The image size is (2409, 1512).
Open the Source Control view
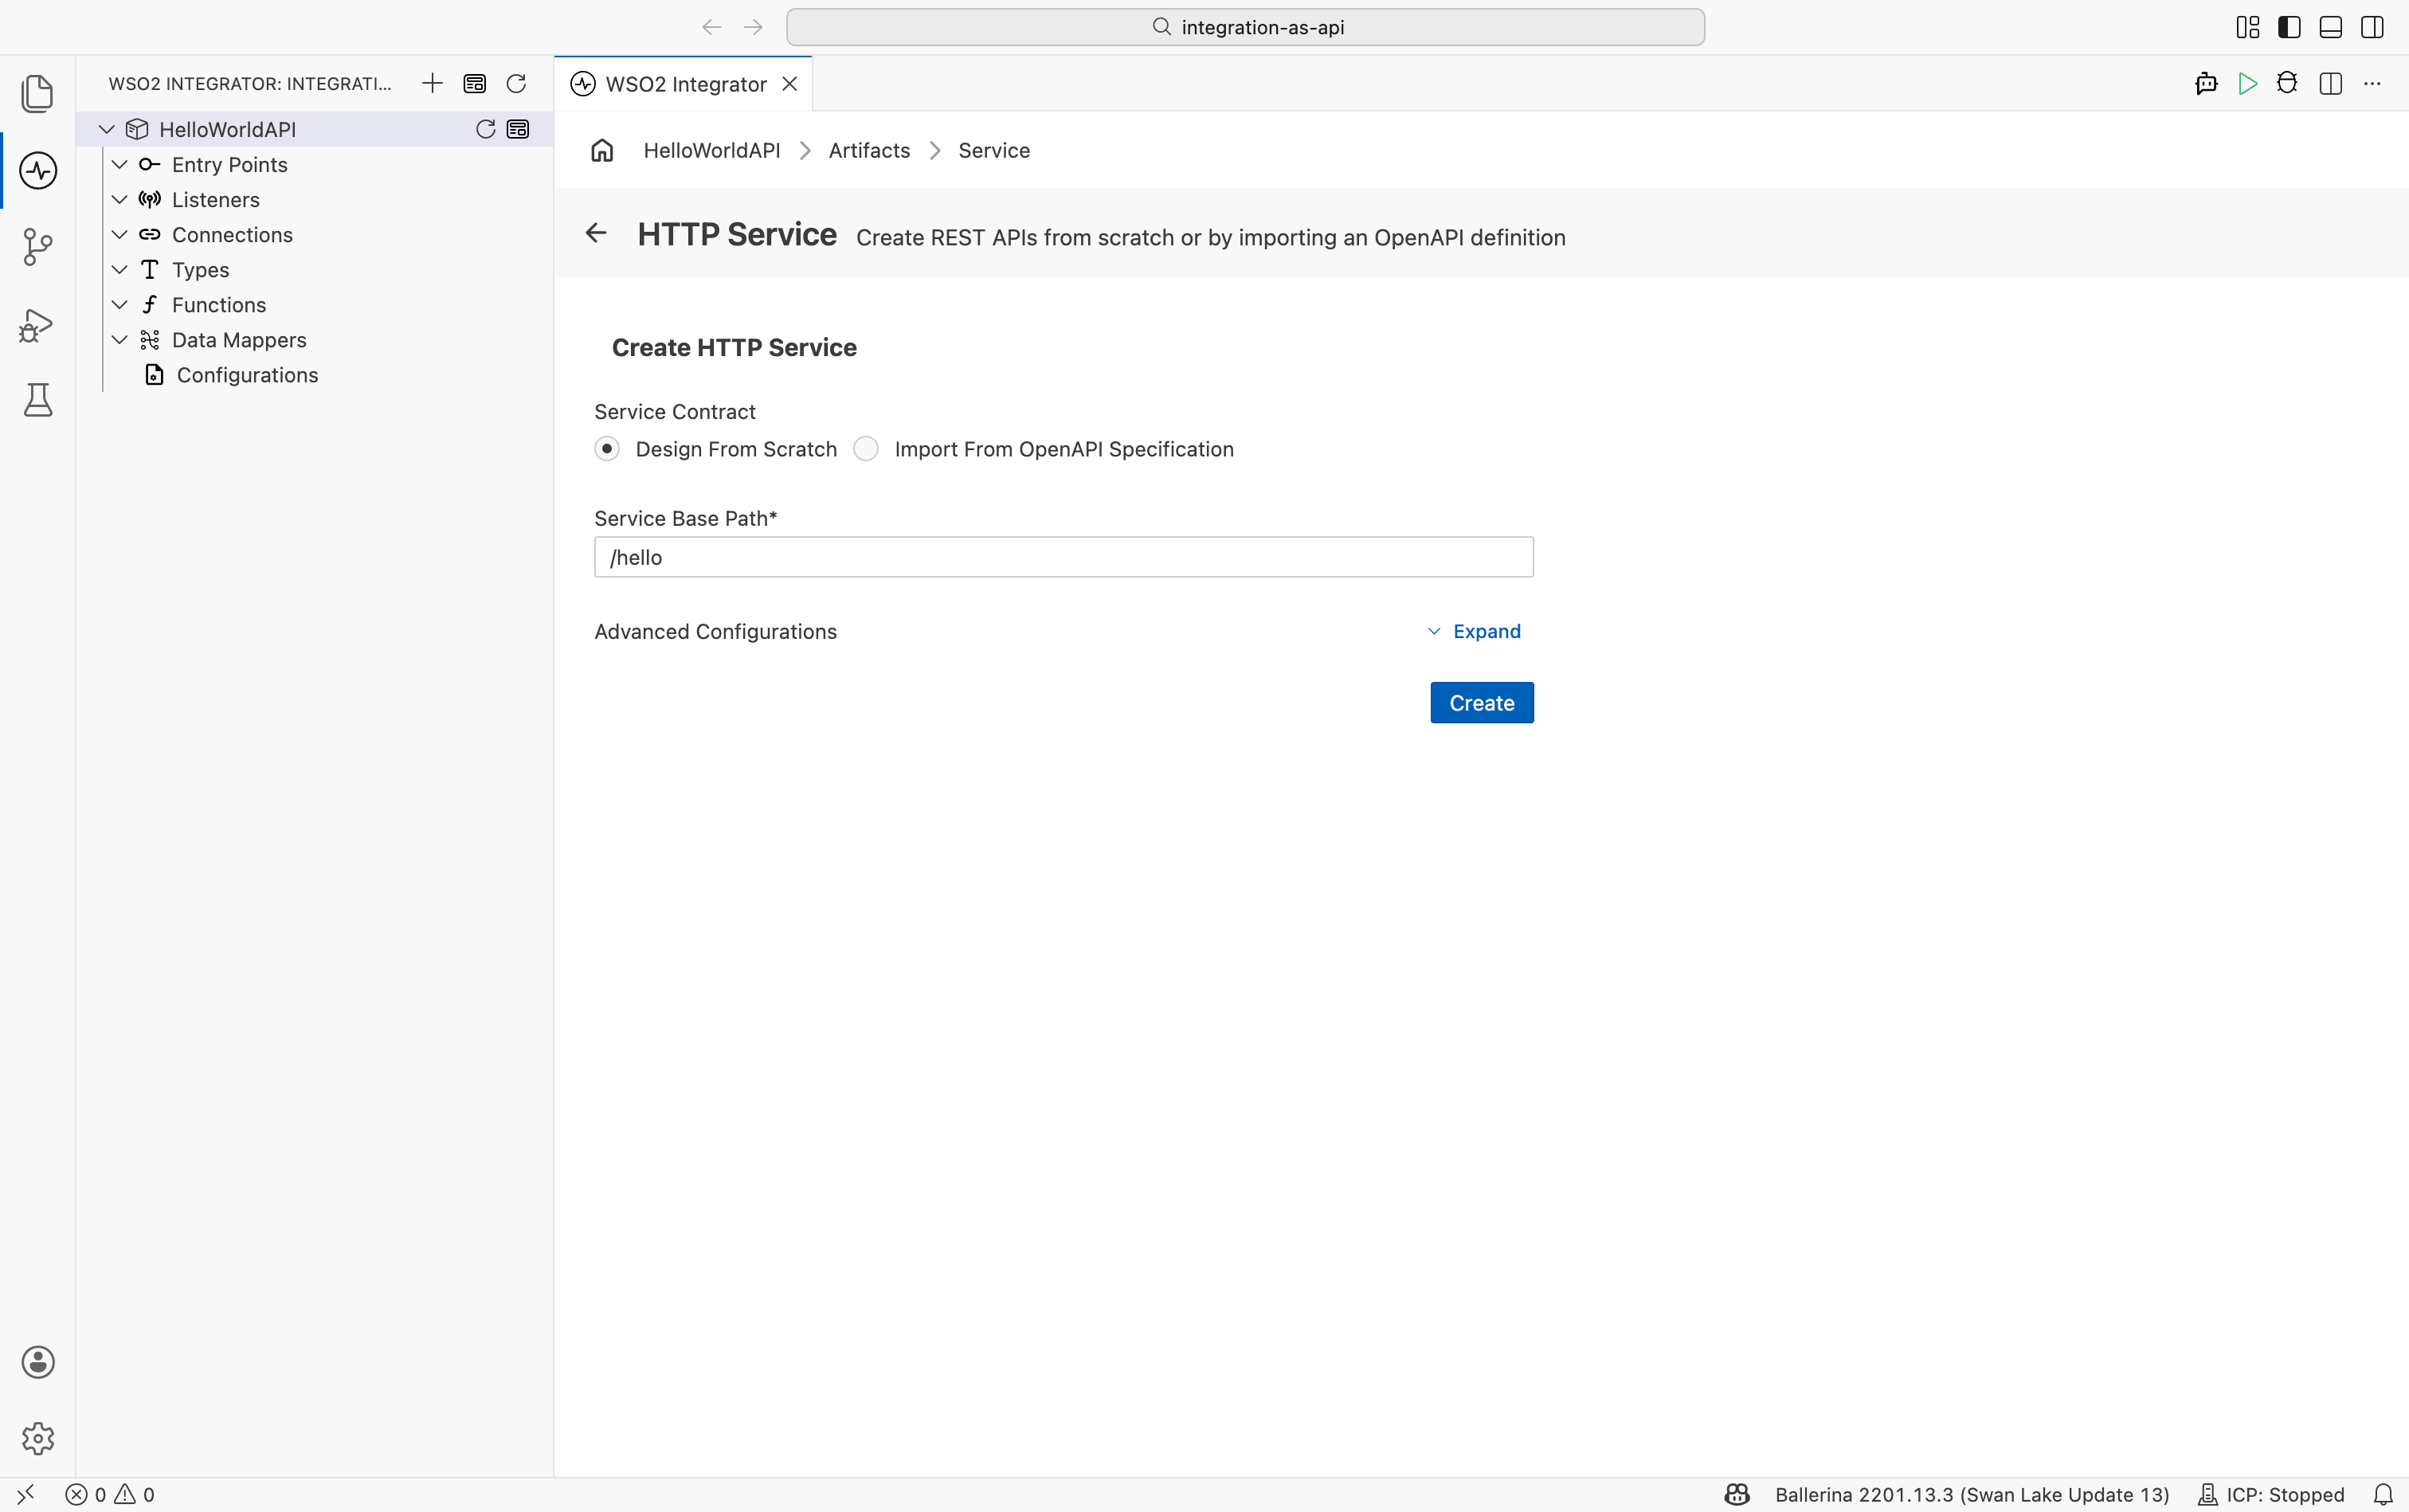tap(38, 247)
